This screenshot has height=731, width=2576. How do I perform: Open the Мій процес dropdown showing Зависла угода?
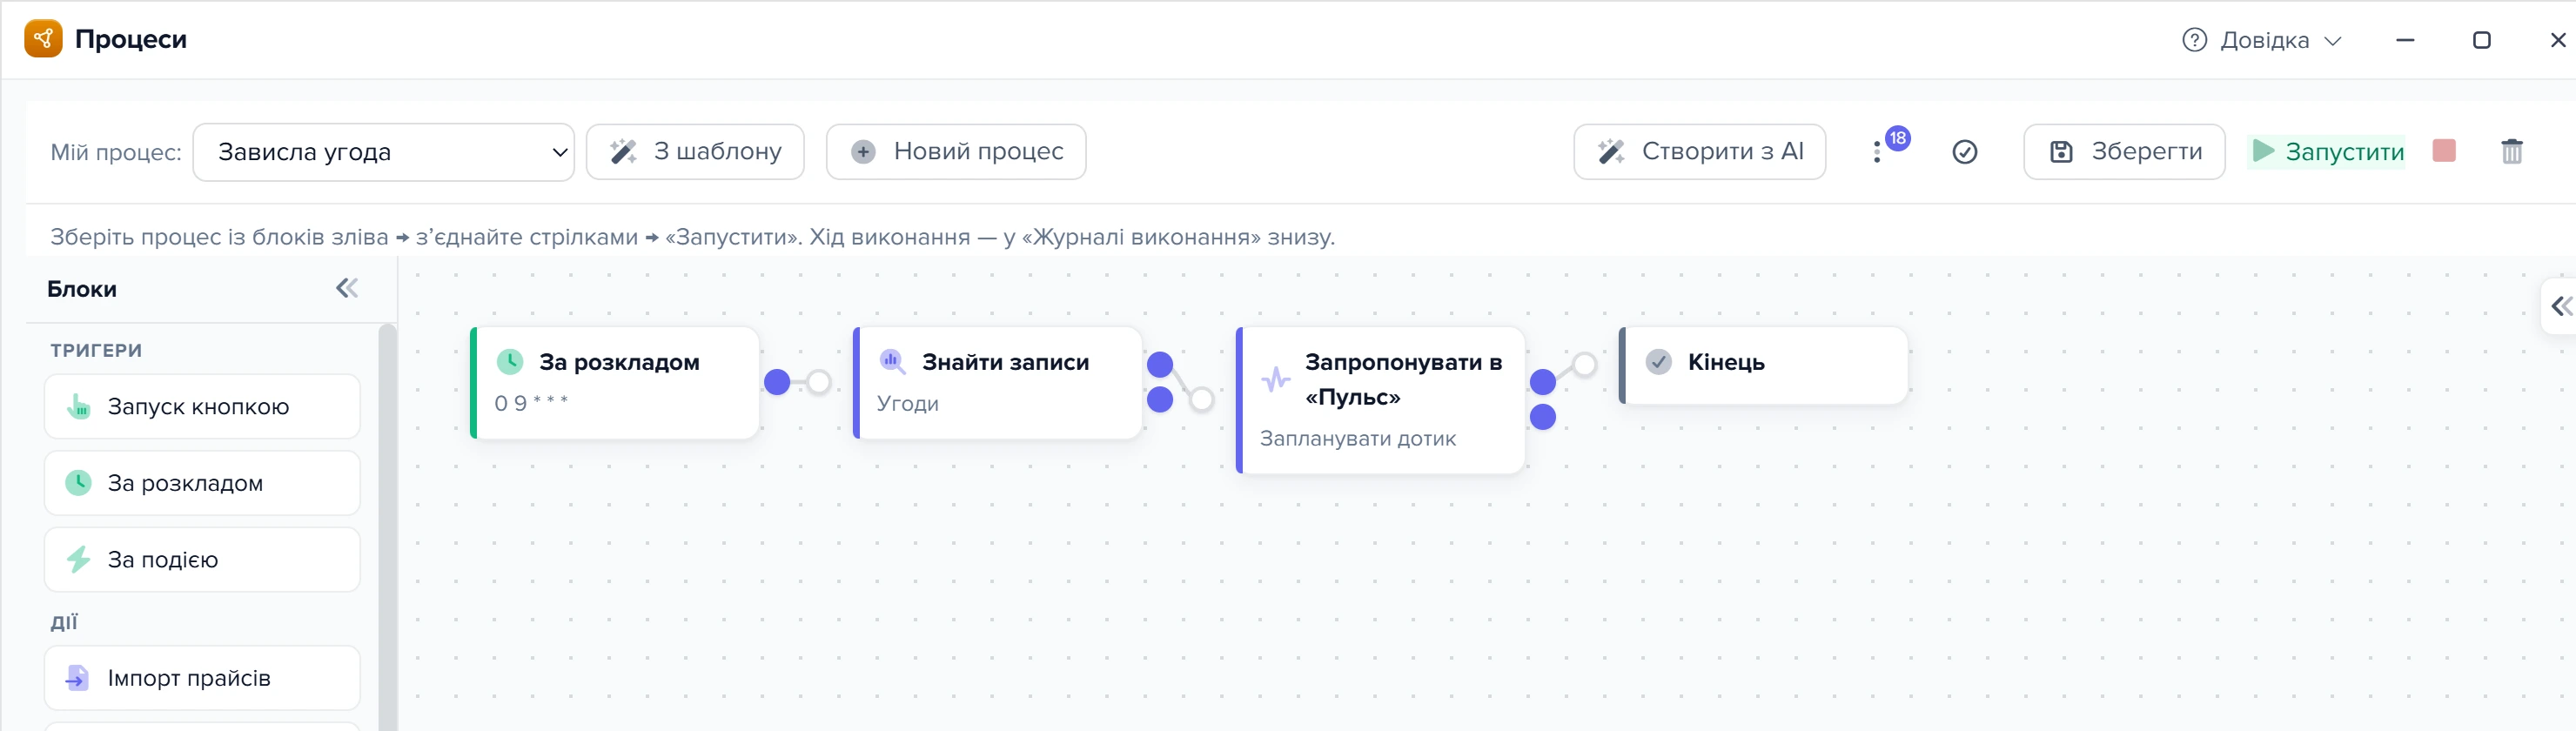pyautogui.click(x=383, y=152)
